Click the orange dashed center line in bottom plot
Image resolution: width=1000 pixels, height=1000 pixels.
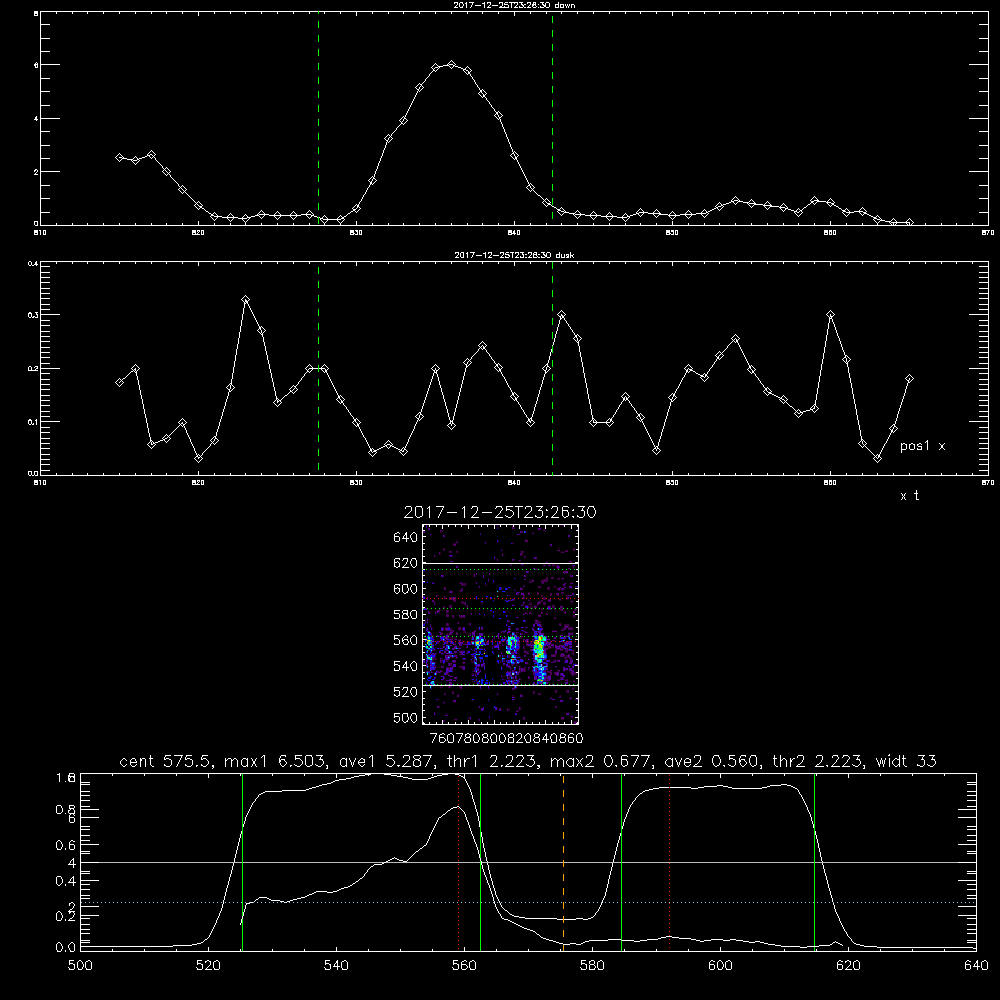tap(563, 861)
